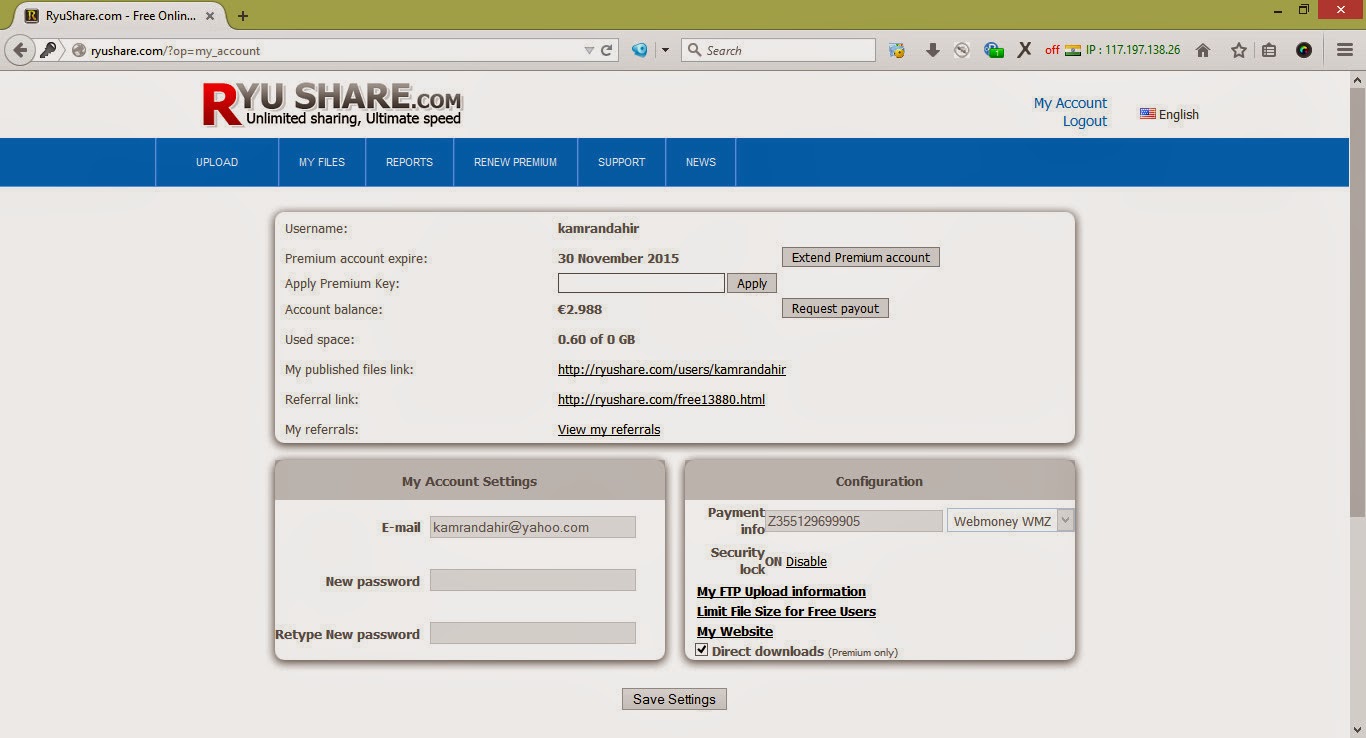This screenshot has width=1366, height=738.
Task: Click the US flag language icon
Action: (x=1148, y=114)
